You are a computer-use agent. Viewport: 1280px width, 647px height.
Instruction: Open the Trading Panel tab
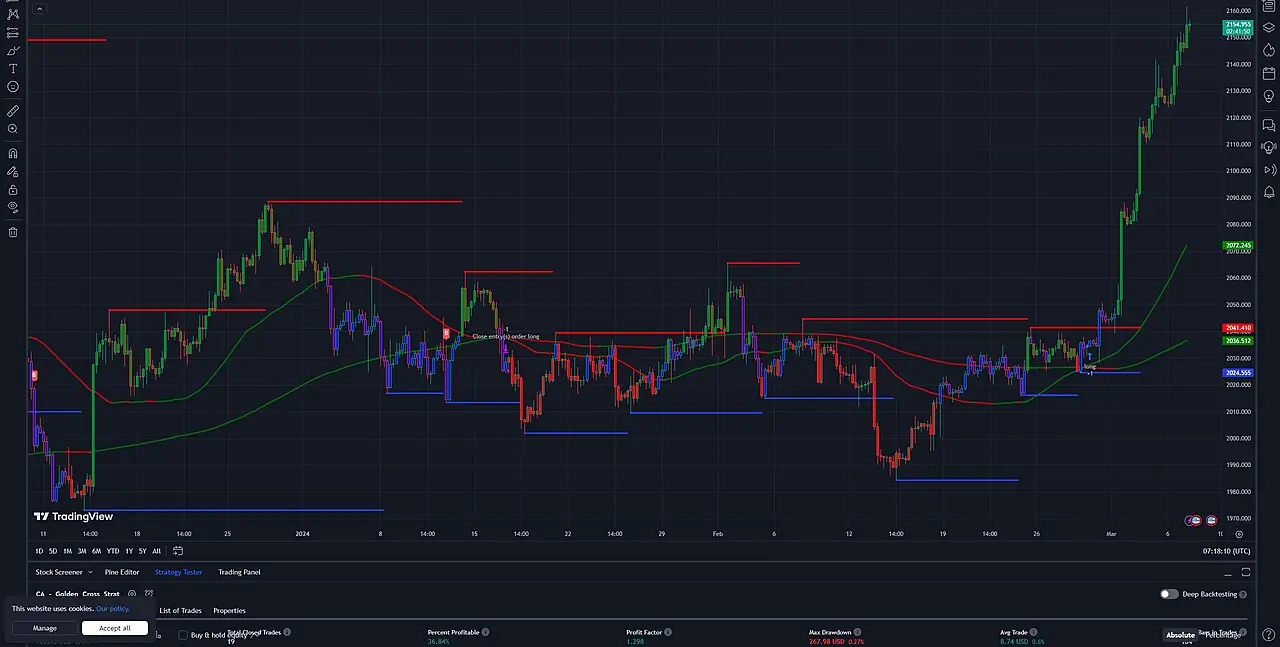point(239,572)
